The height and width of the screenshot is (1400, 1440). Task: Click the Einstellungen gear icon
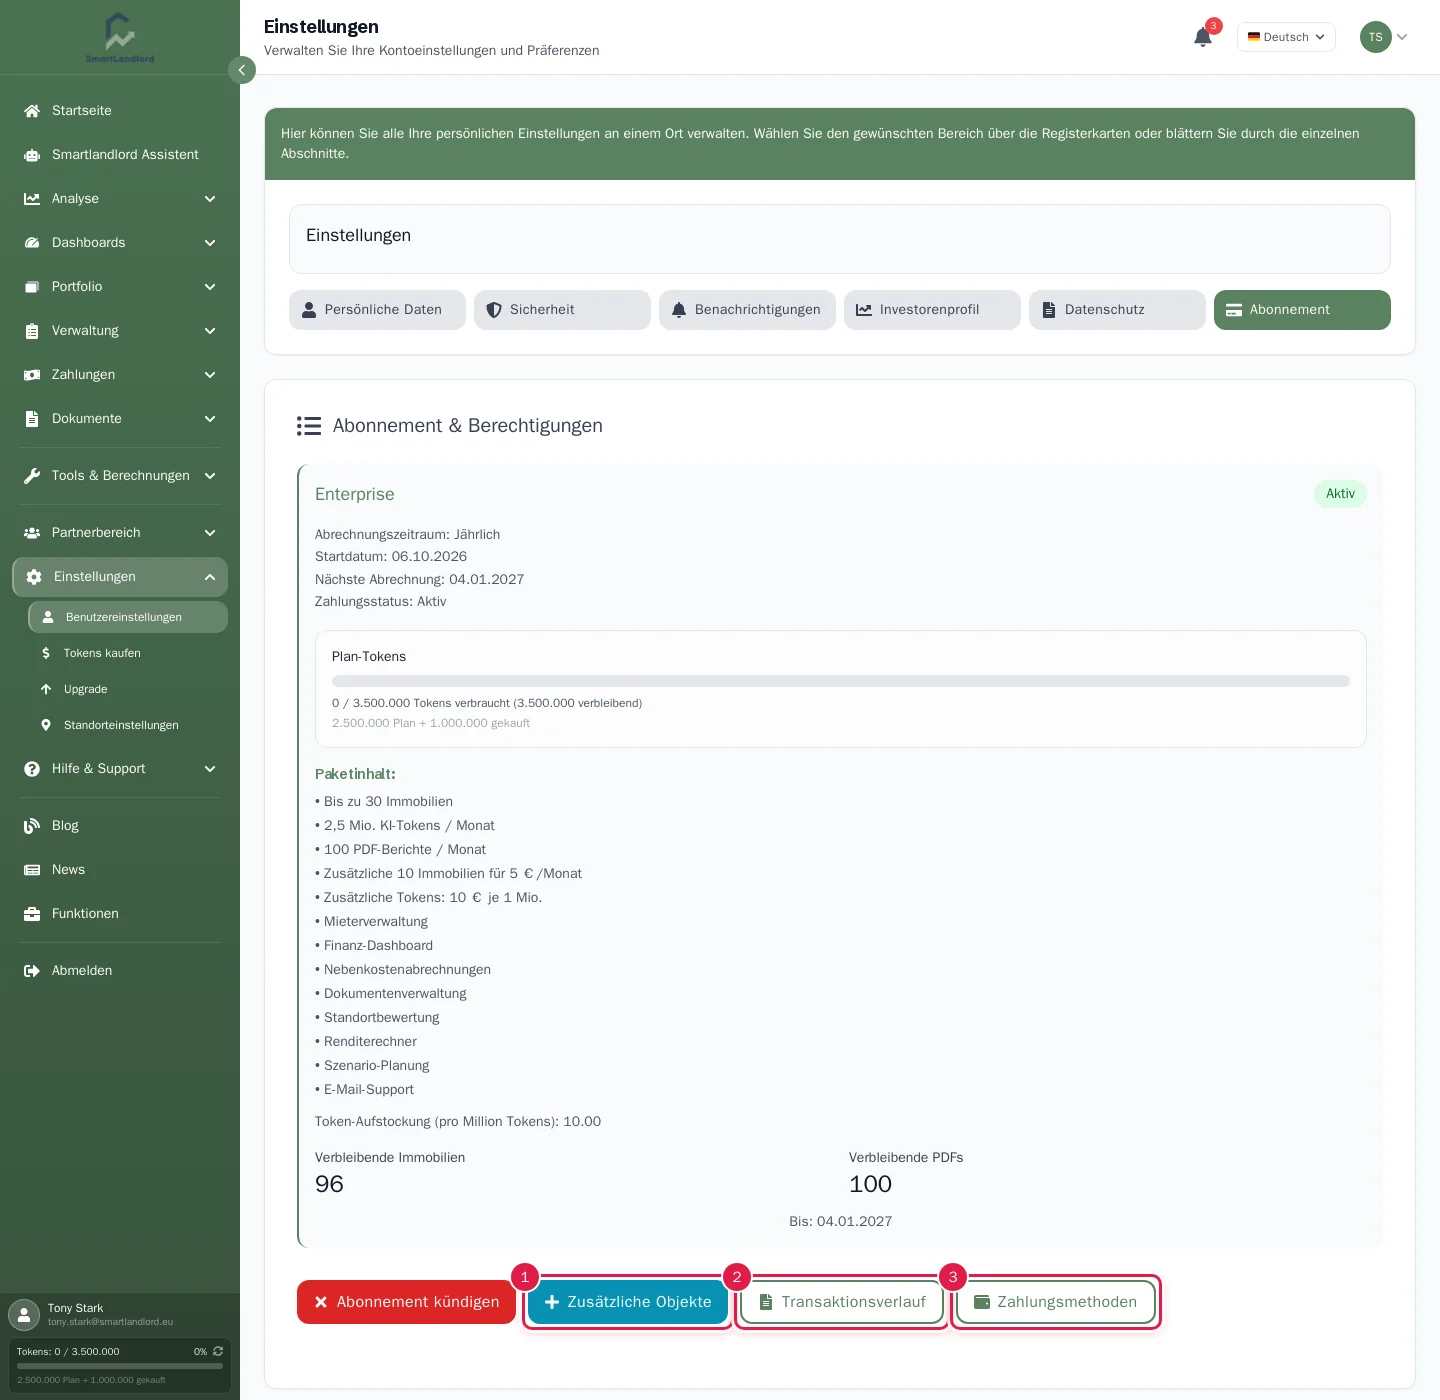pyautogui.click(x=34, y=577)
